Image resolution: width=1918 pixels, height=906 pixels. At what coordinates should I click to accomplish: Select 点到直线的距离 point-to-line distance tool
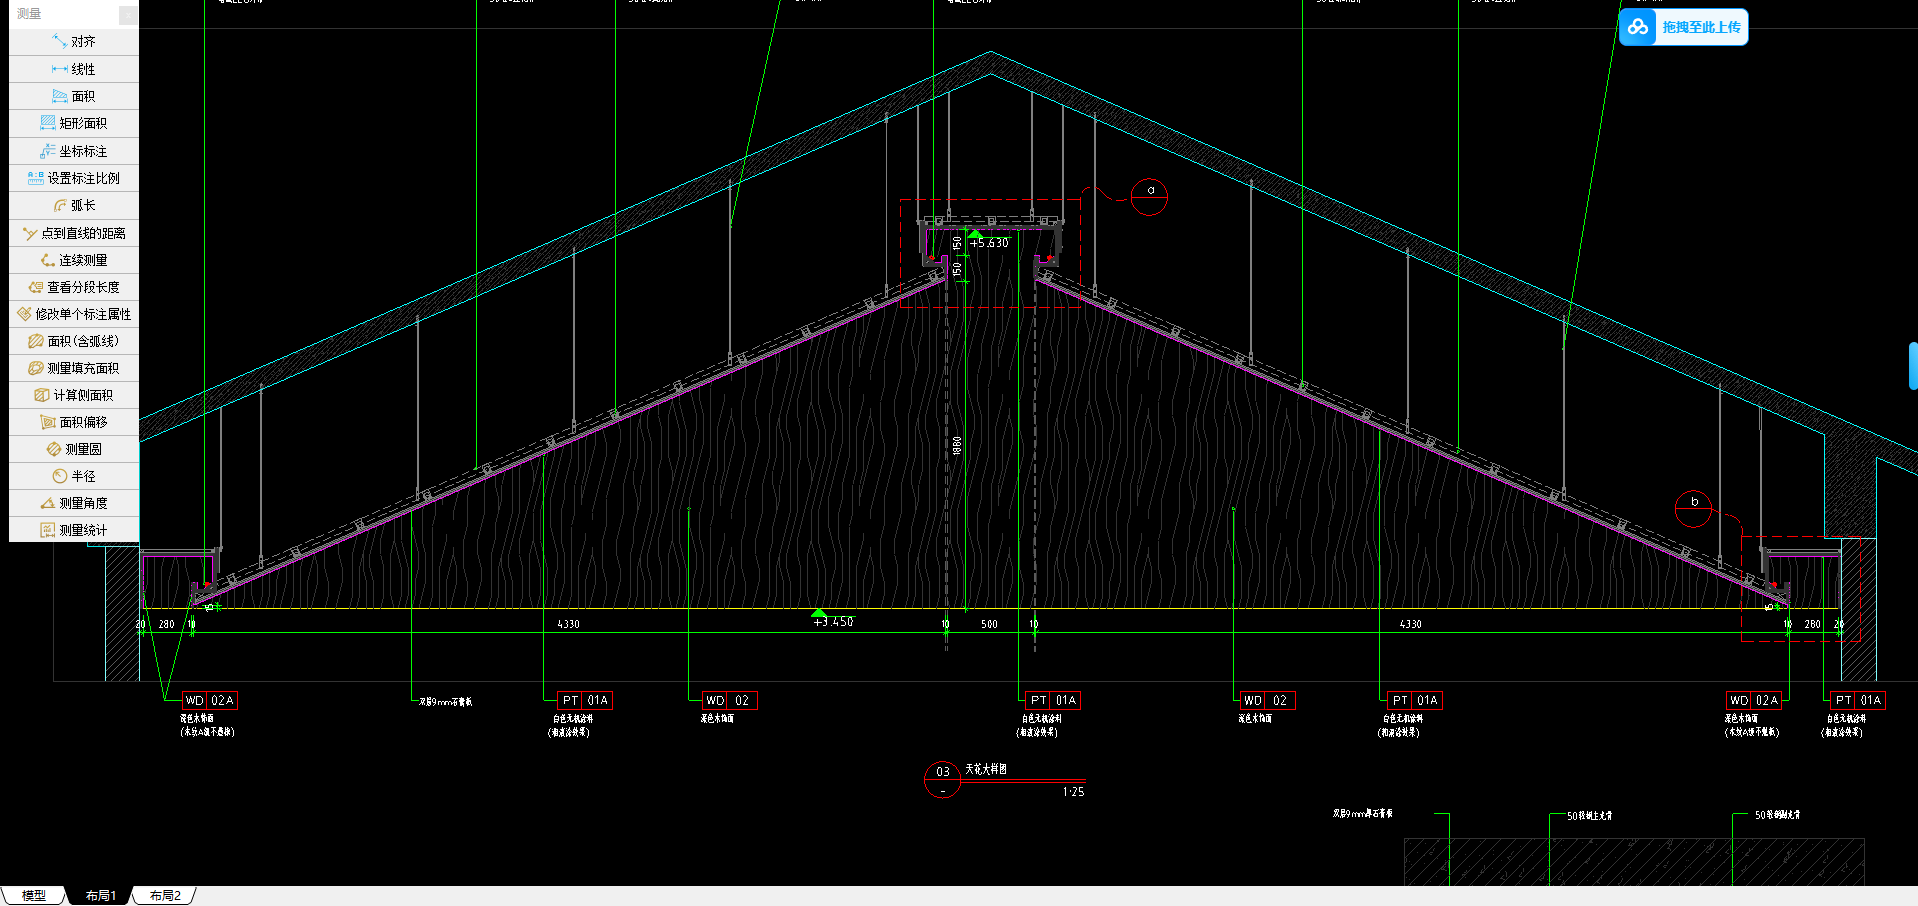pyautogui.click(x=74, y=233)
